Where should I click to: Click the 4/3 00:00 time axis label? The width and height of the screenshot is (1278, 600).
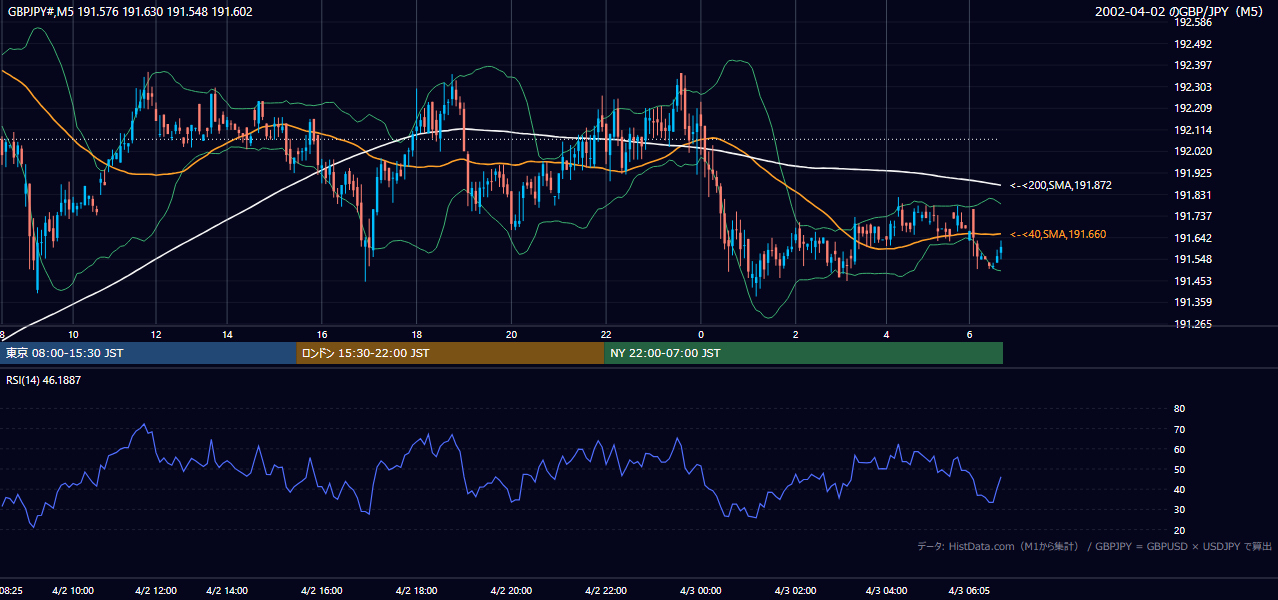[702, 591]
